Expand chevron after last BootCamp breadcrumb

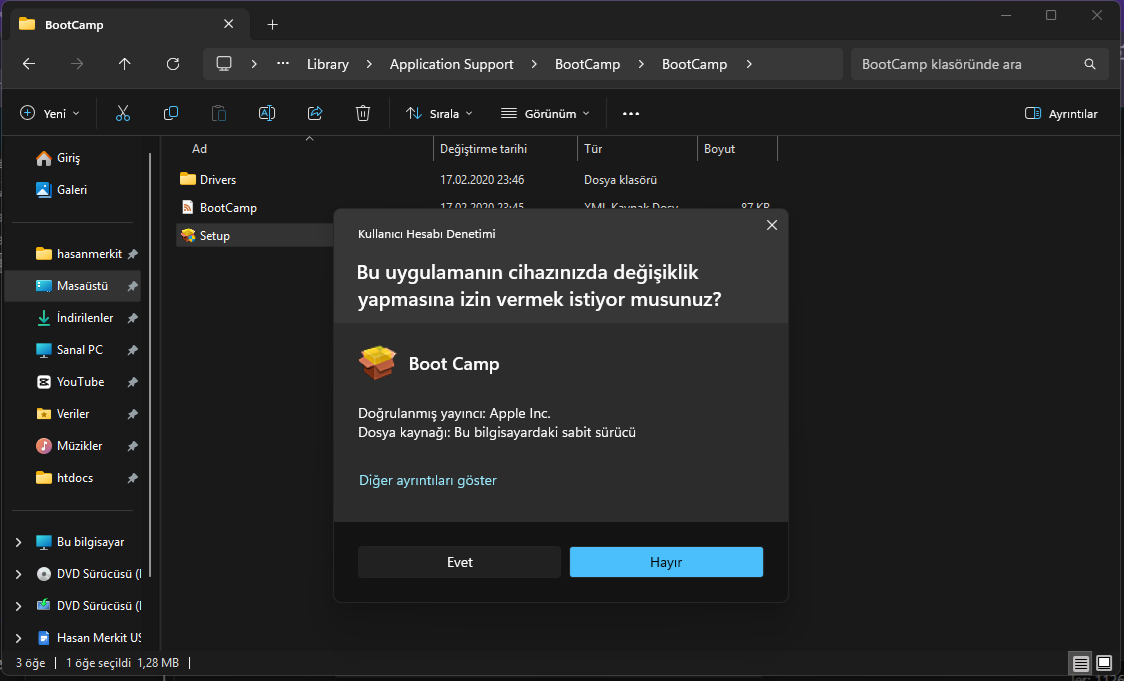[x=749, y=64]
